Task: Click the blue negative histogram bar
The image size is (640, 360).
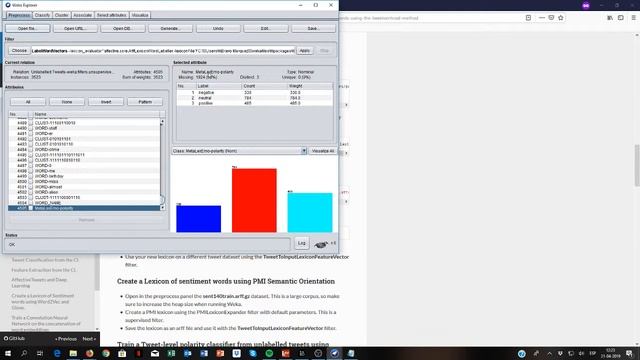Action: pos(198,219)
